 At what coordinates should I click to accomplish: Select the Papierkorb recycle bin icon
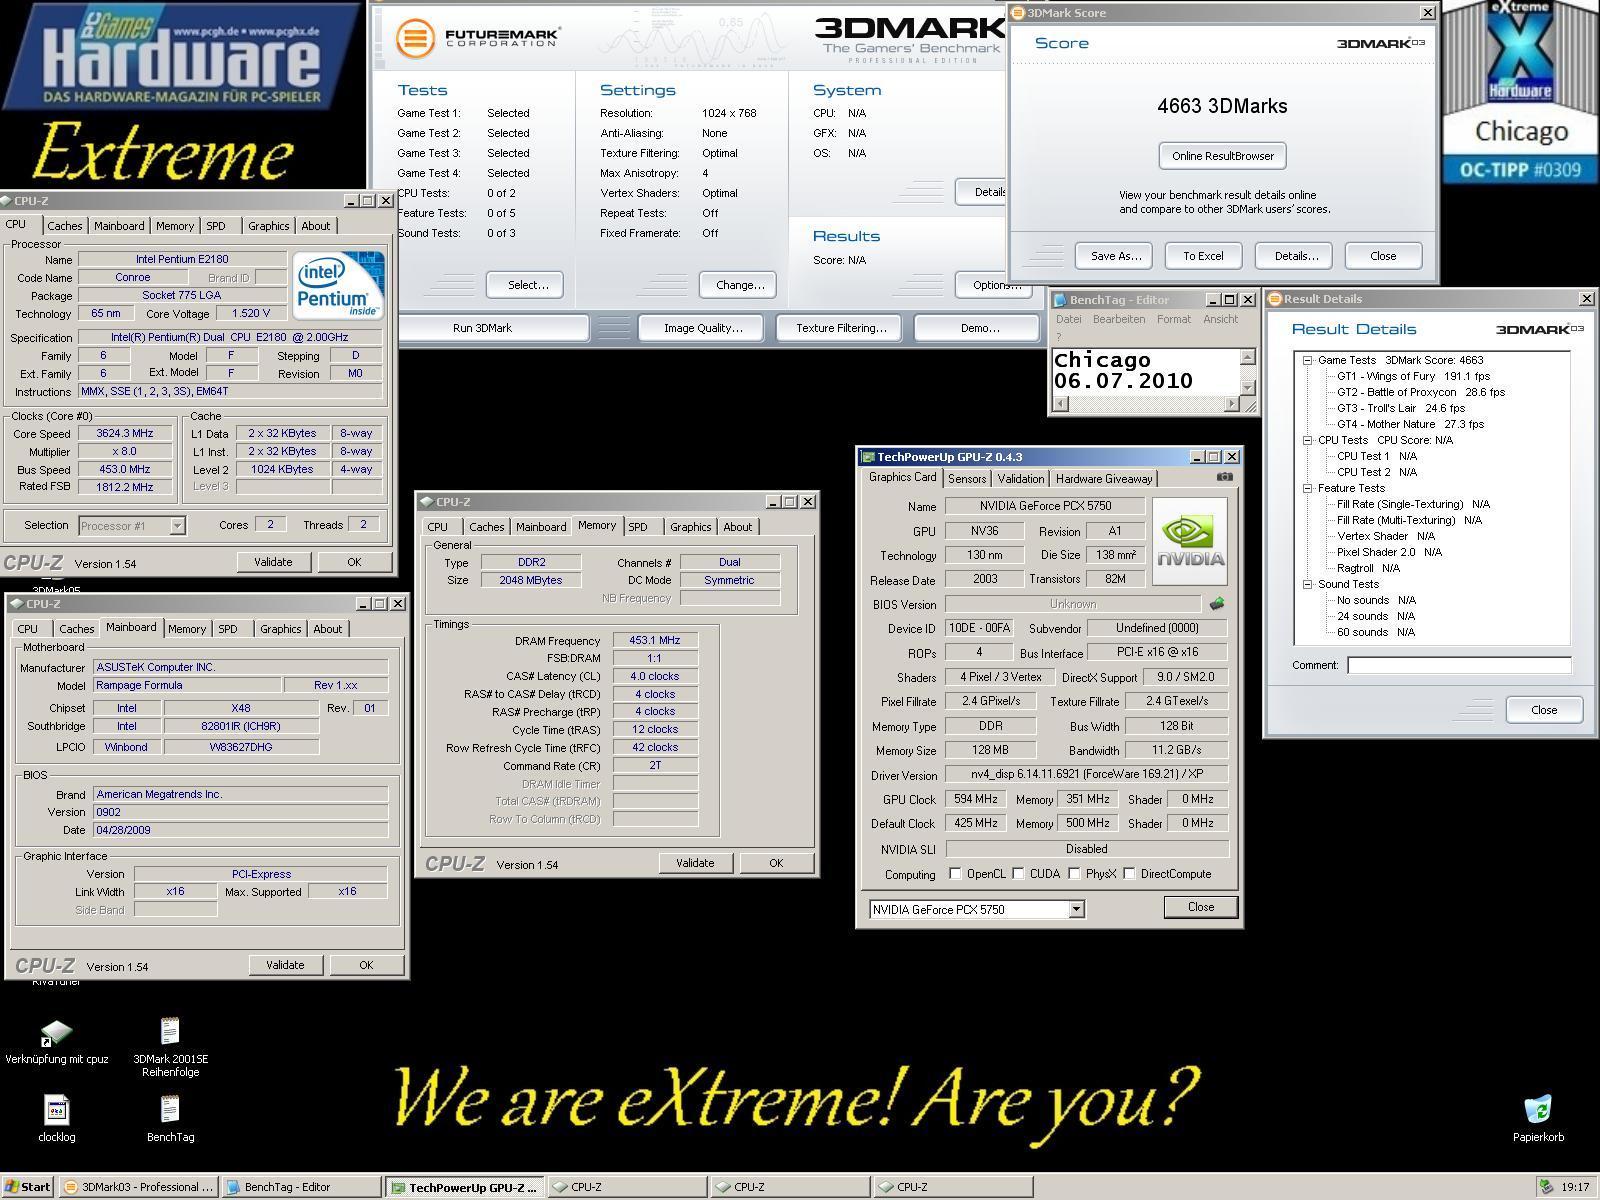[x=1538, y=1118]
